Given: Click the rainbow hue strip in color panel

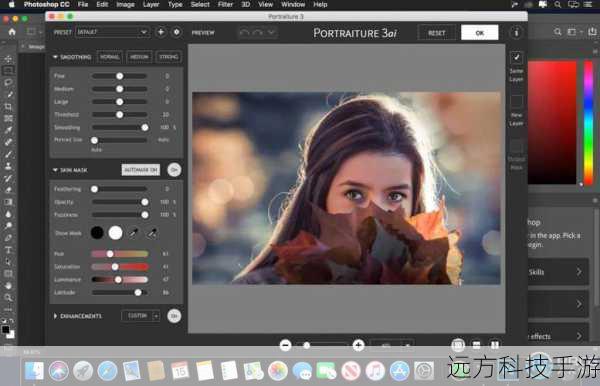Looking at the screenshot, I should [589, 123].
